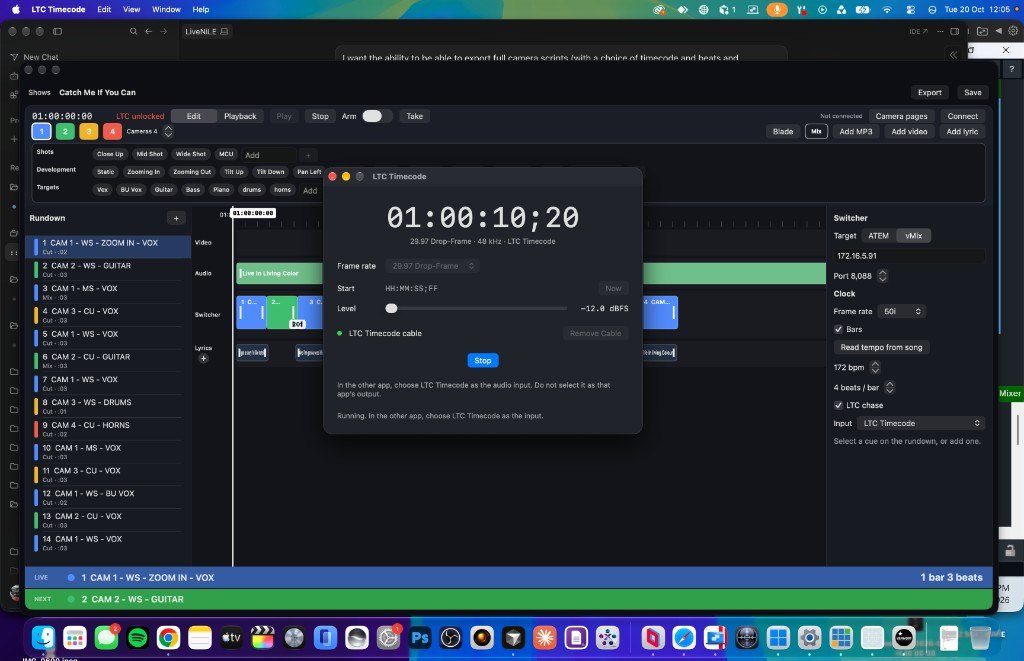Select the red camera 4 button
The height and width of the screenshot is (661, 1024).
tap(112, 131)
